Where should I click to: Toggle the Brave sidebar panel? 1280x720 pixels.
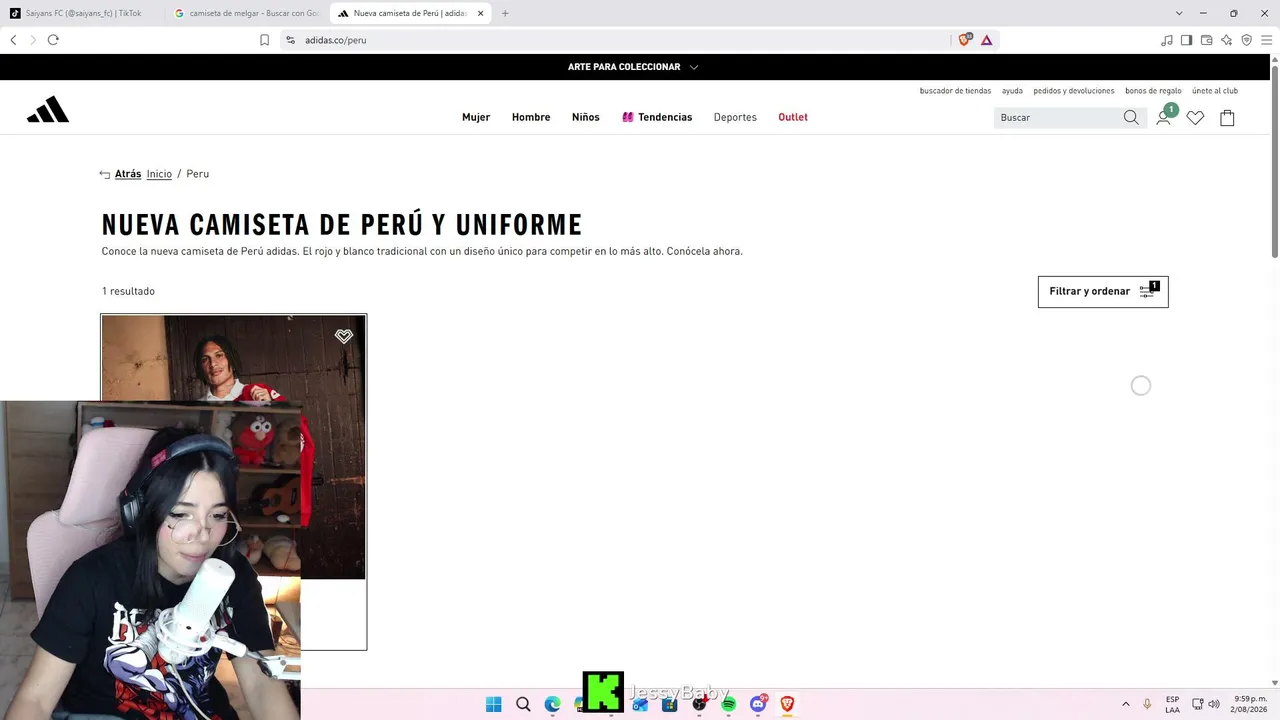tap(1186, 40)
